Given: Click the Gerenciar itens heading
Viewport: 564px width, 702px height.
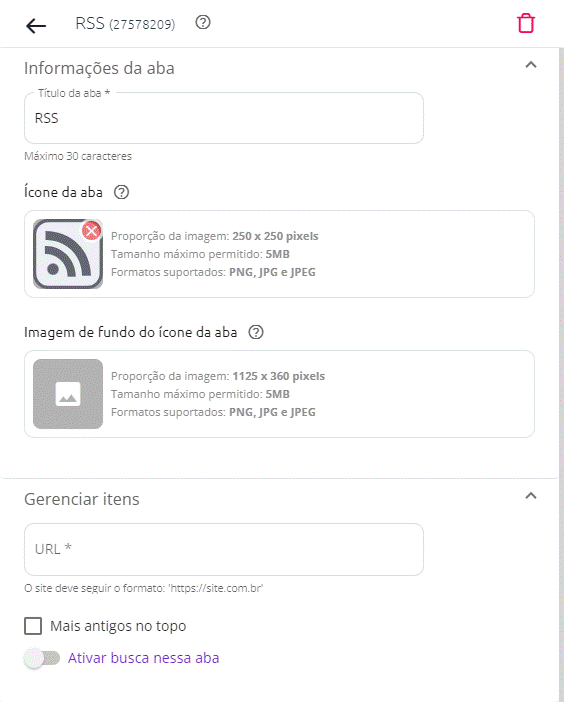Looking at the screenshot, I should pyautogui.click(x=82, y=499).
